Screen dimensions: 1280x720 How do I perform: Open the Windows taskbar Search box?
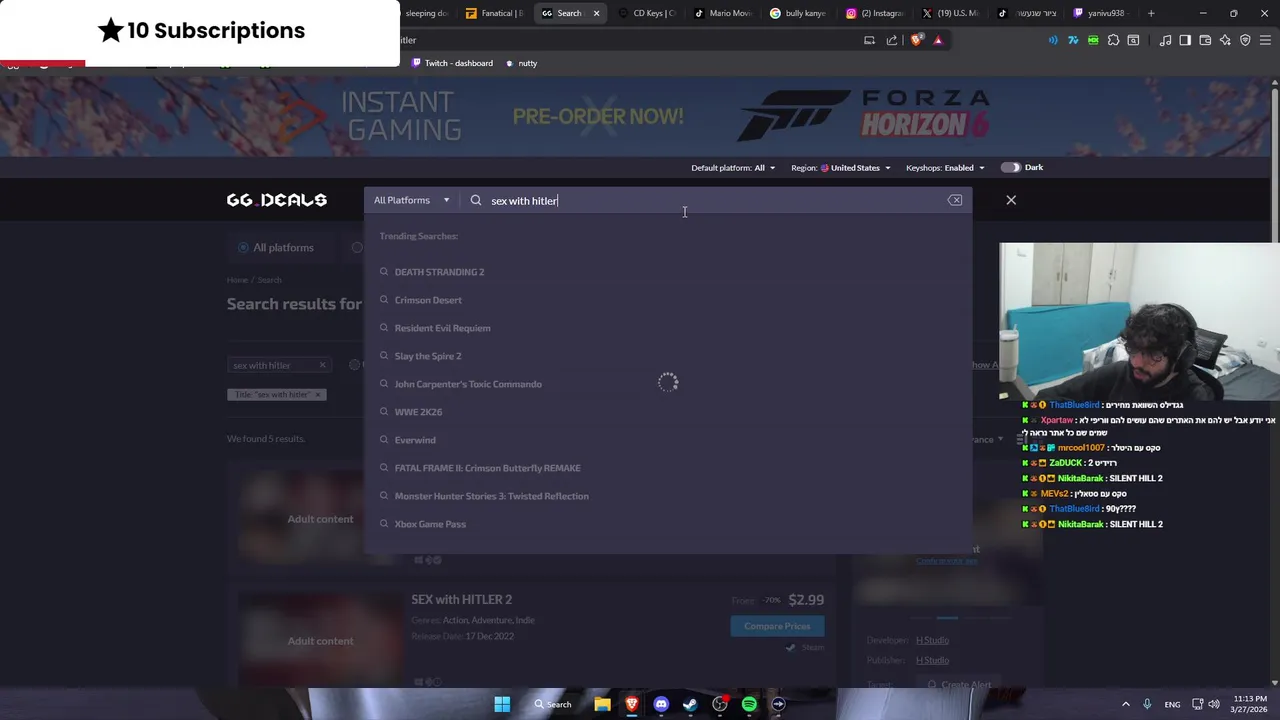click(x=553, y=704)
